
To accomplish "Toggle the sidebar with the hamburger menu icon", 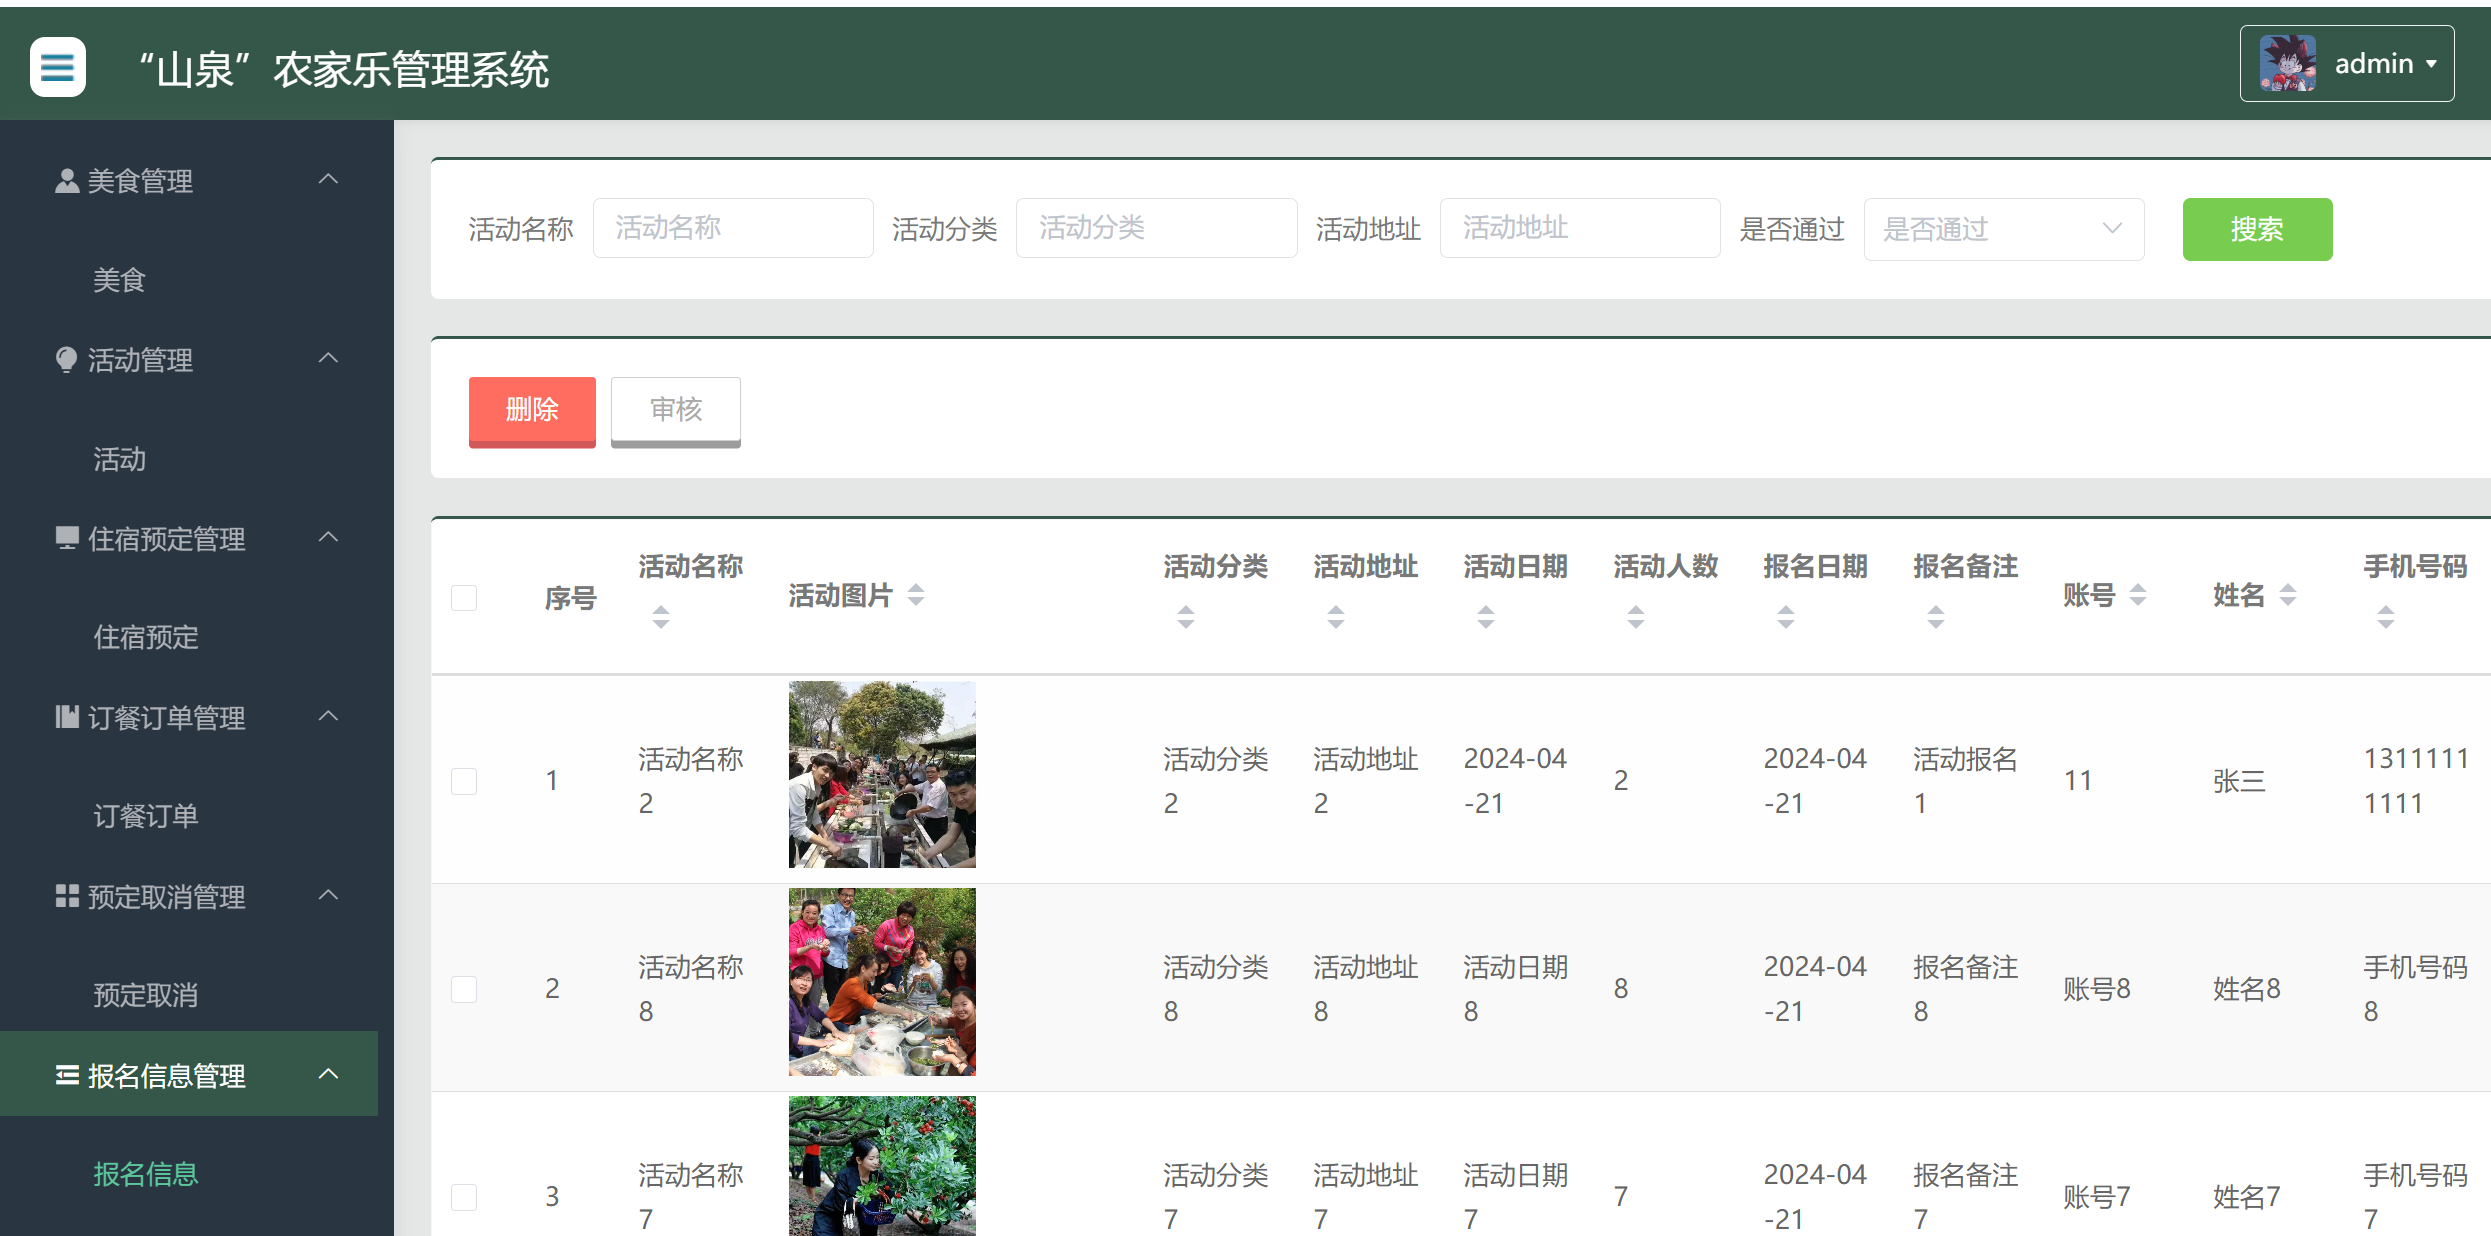I will pos(58,67).
